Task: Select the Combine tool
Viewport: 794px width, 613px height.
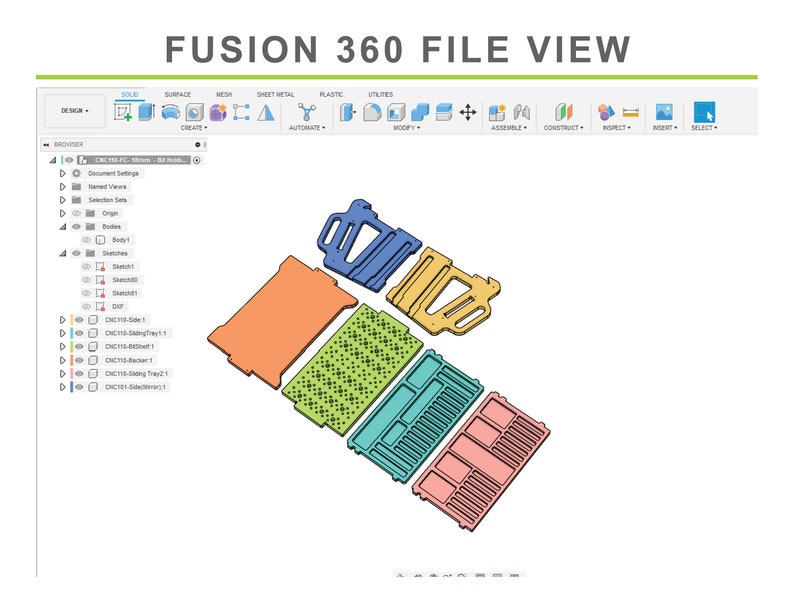Action: pyautogui.click(x=420, y=112)
